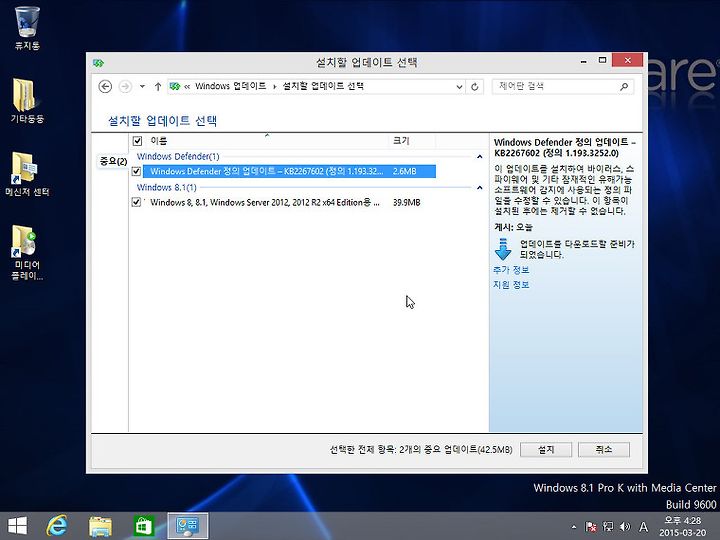Click the Action Center flag icon
The image size is (720, 540).
(591, 527)
